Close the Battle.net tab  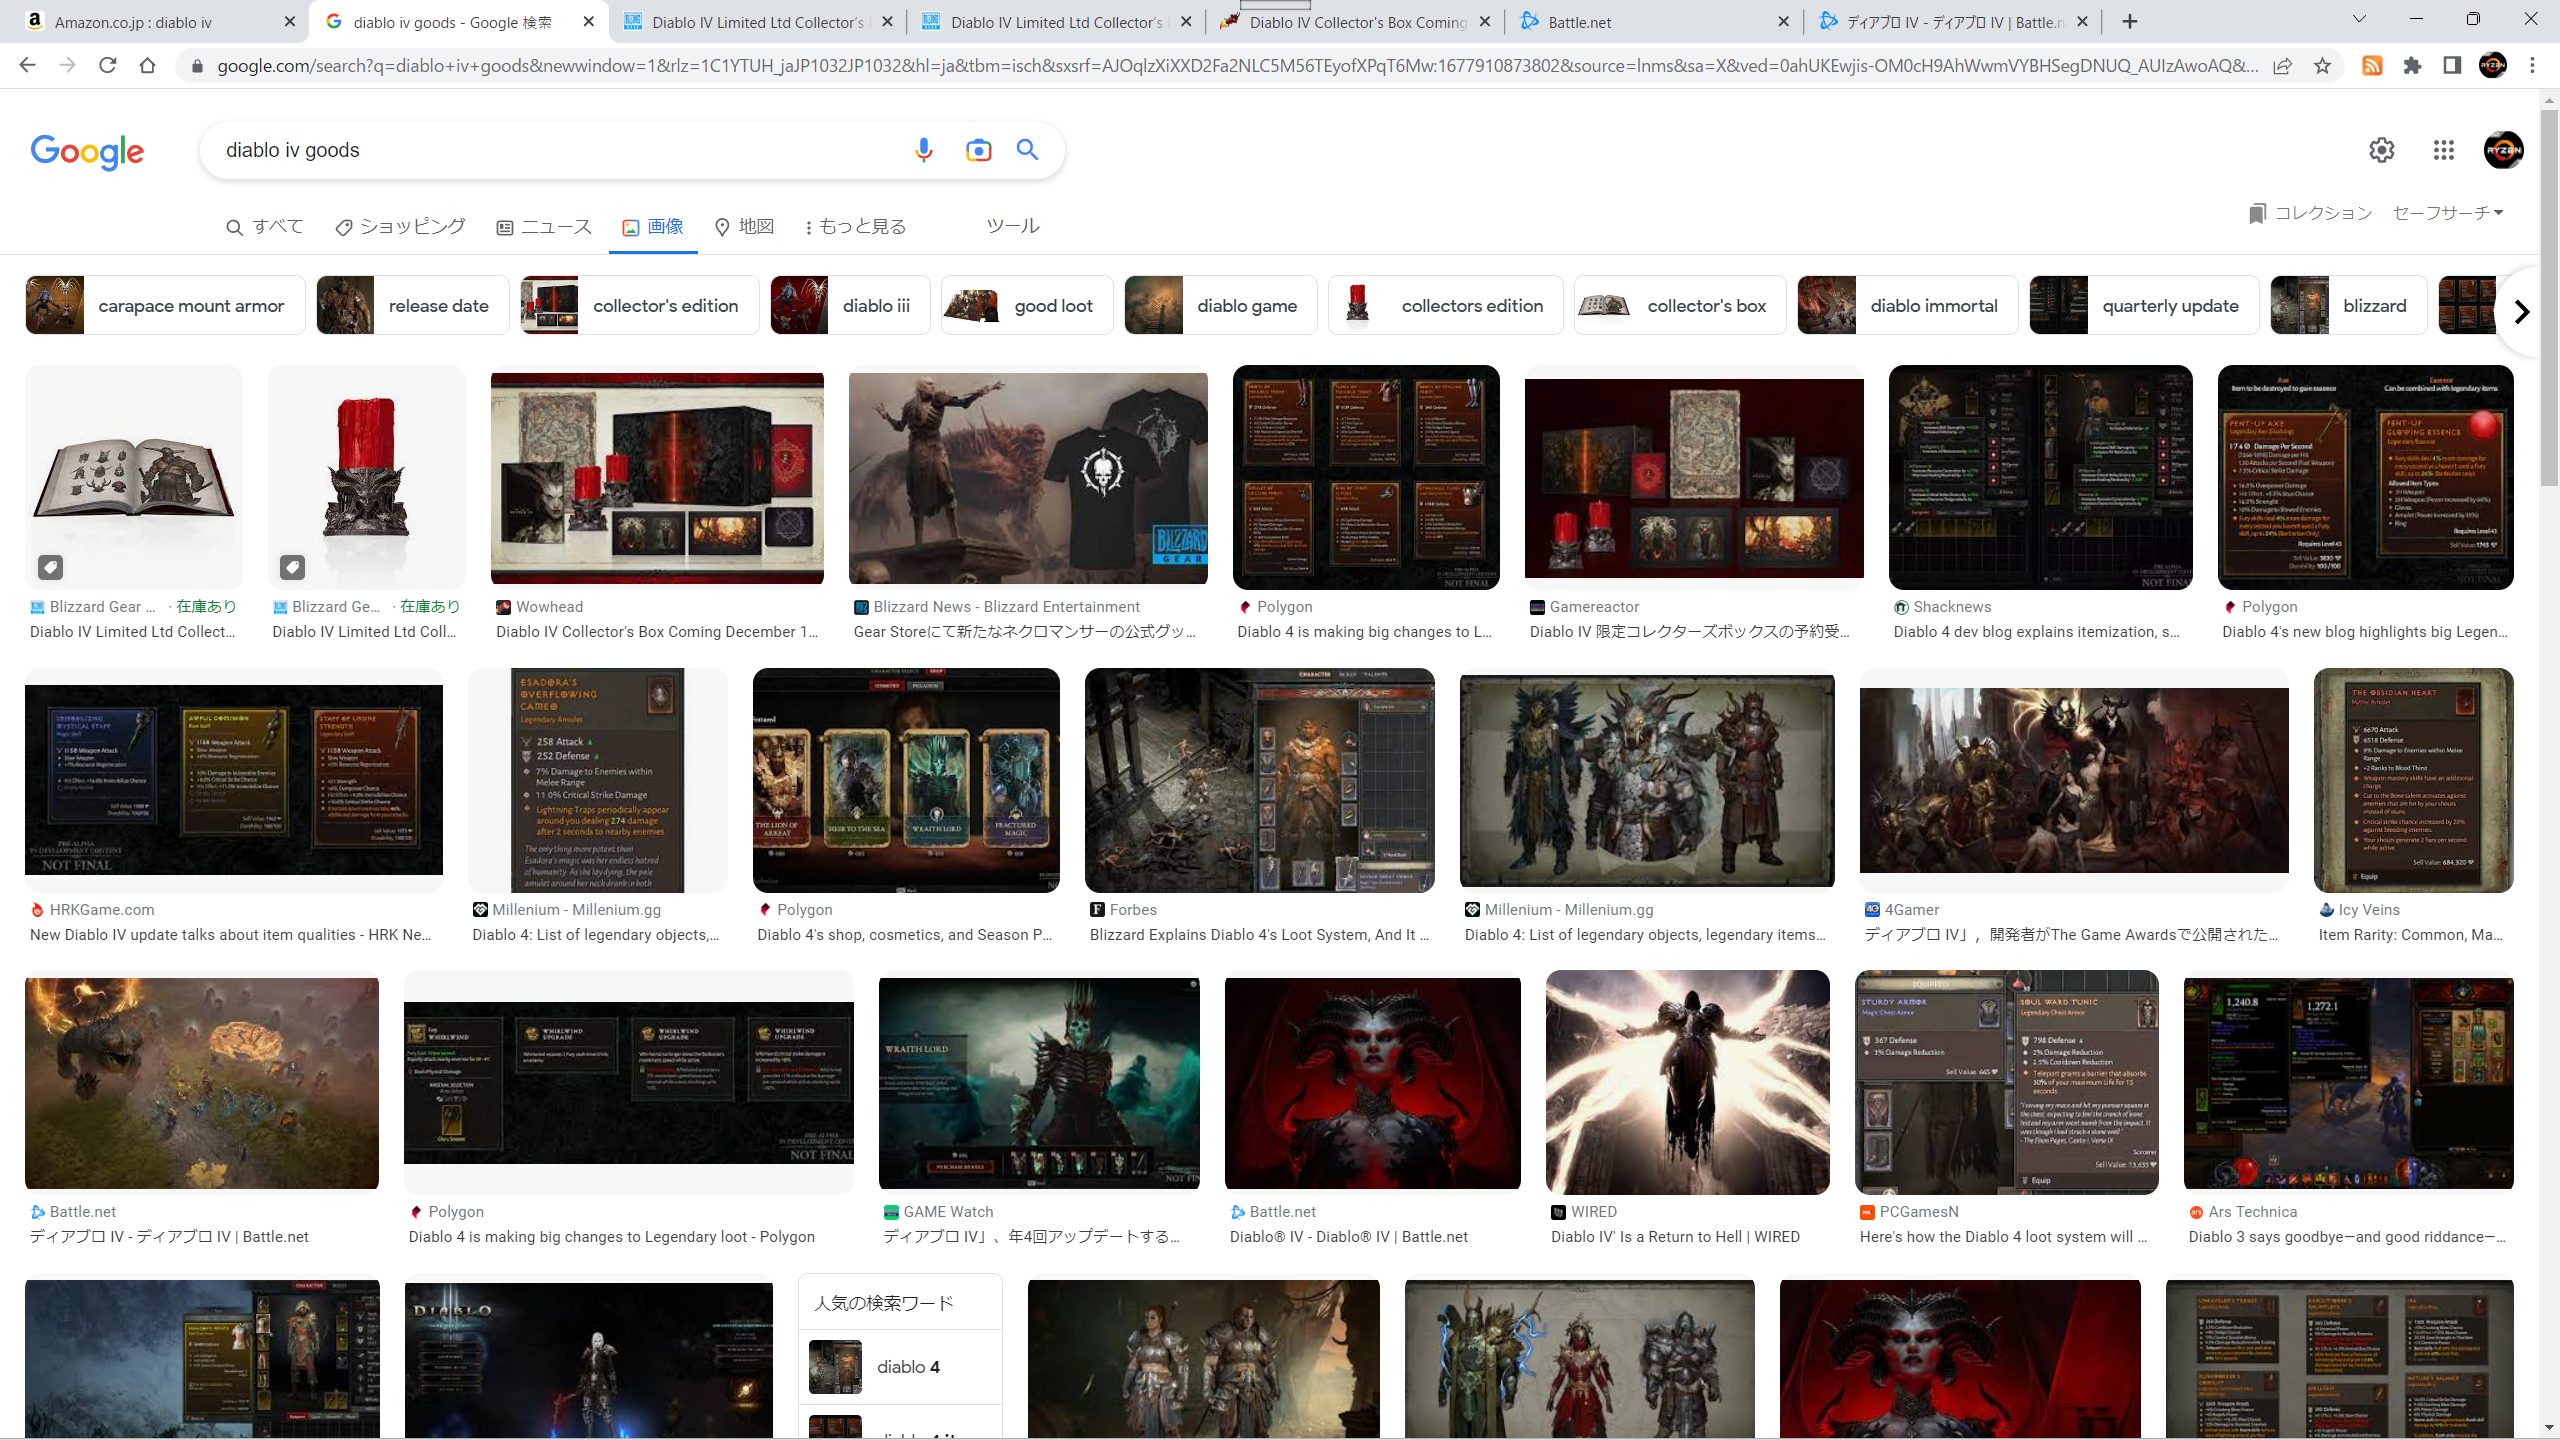click(1783, 22)
